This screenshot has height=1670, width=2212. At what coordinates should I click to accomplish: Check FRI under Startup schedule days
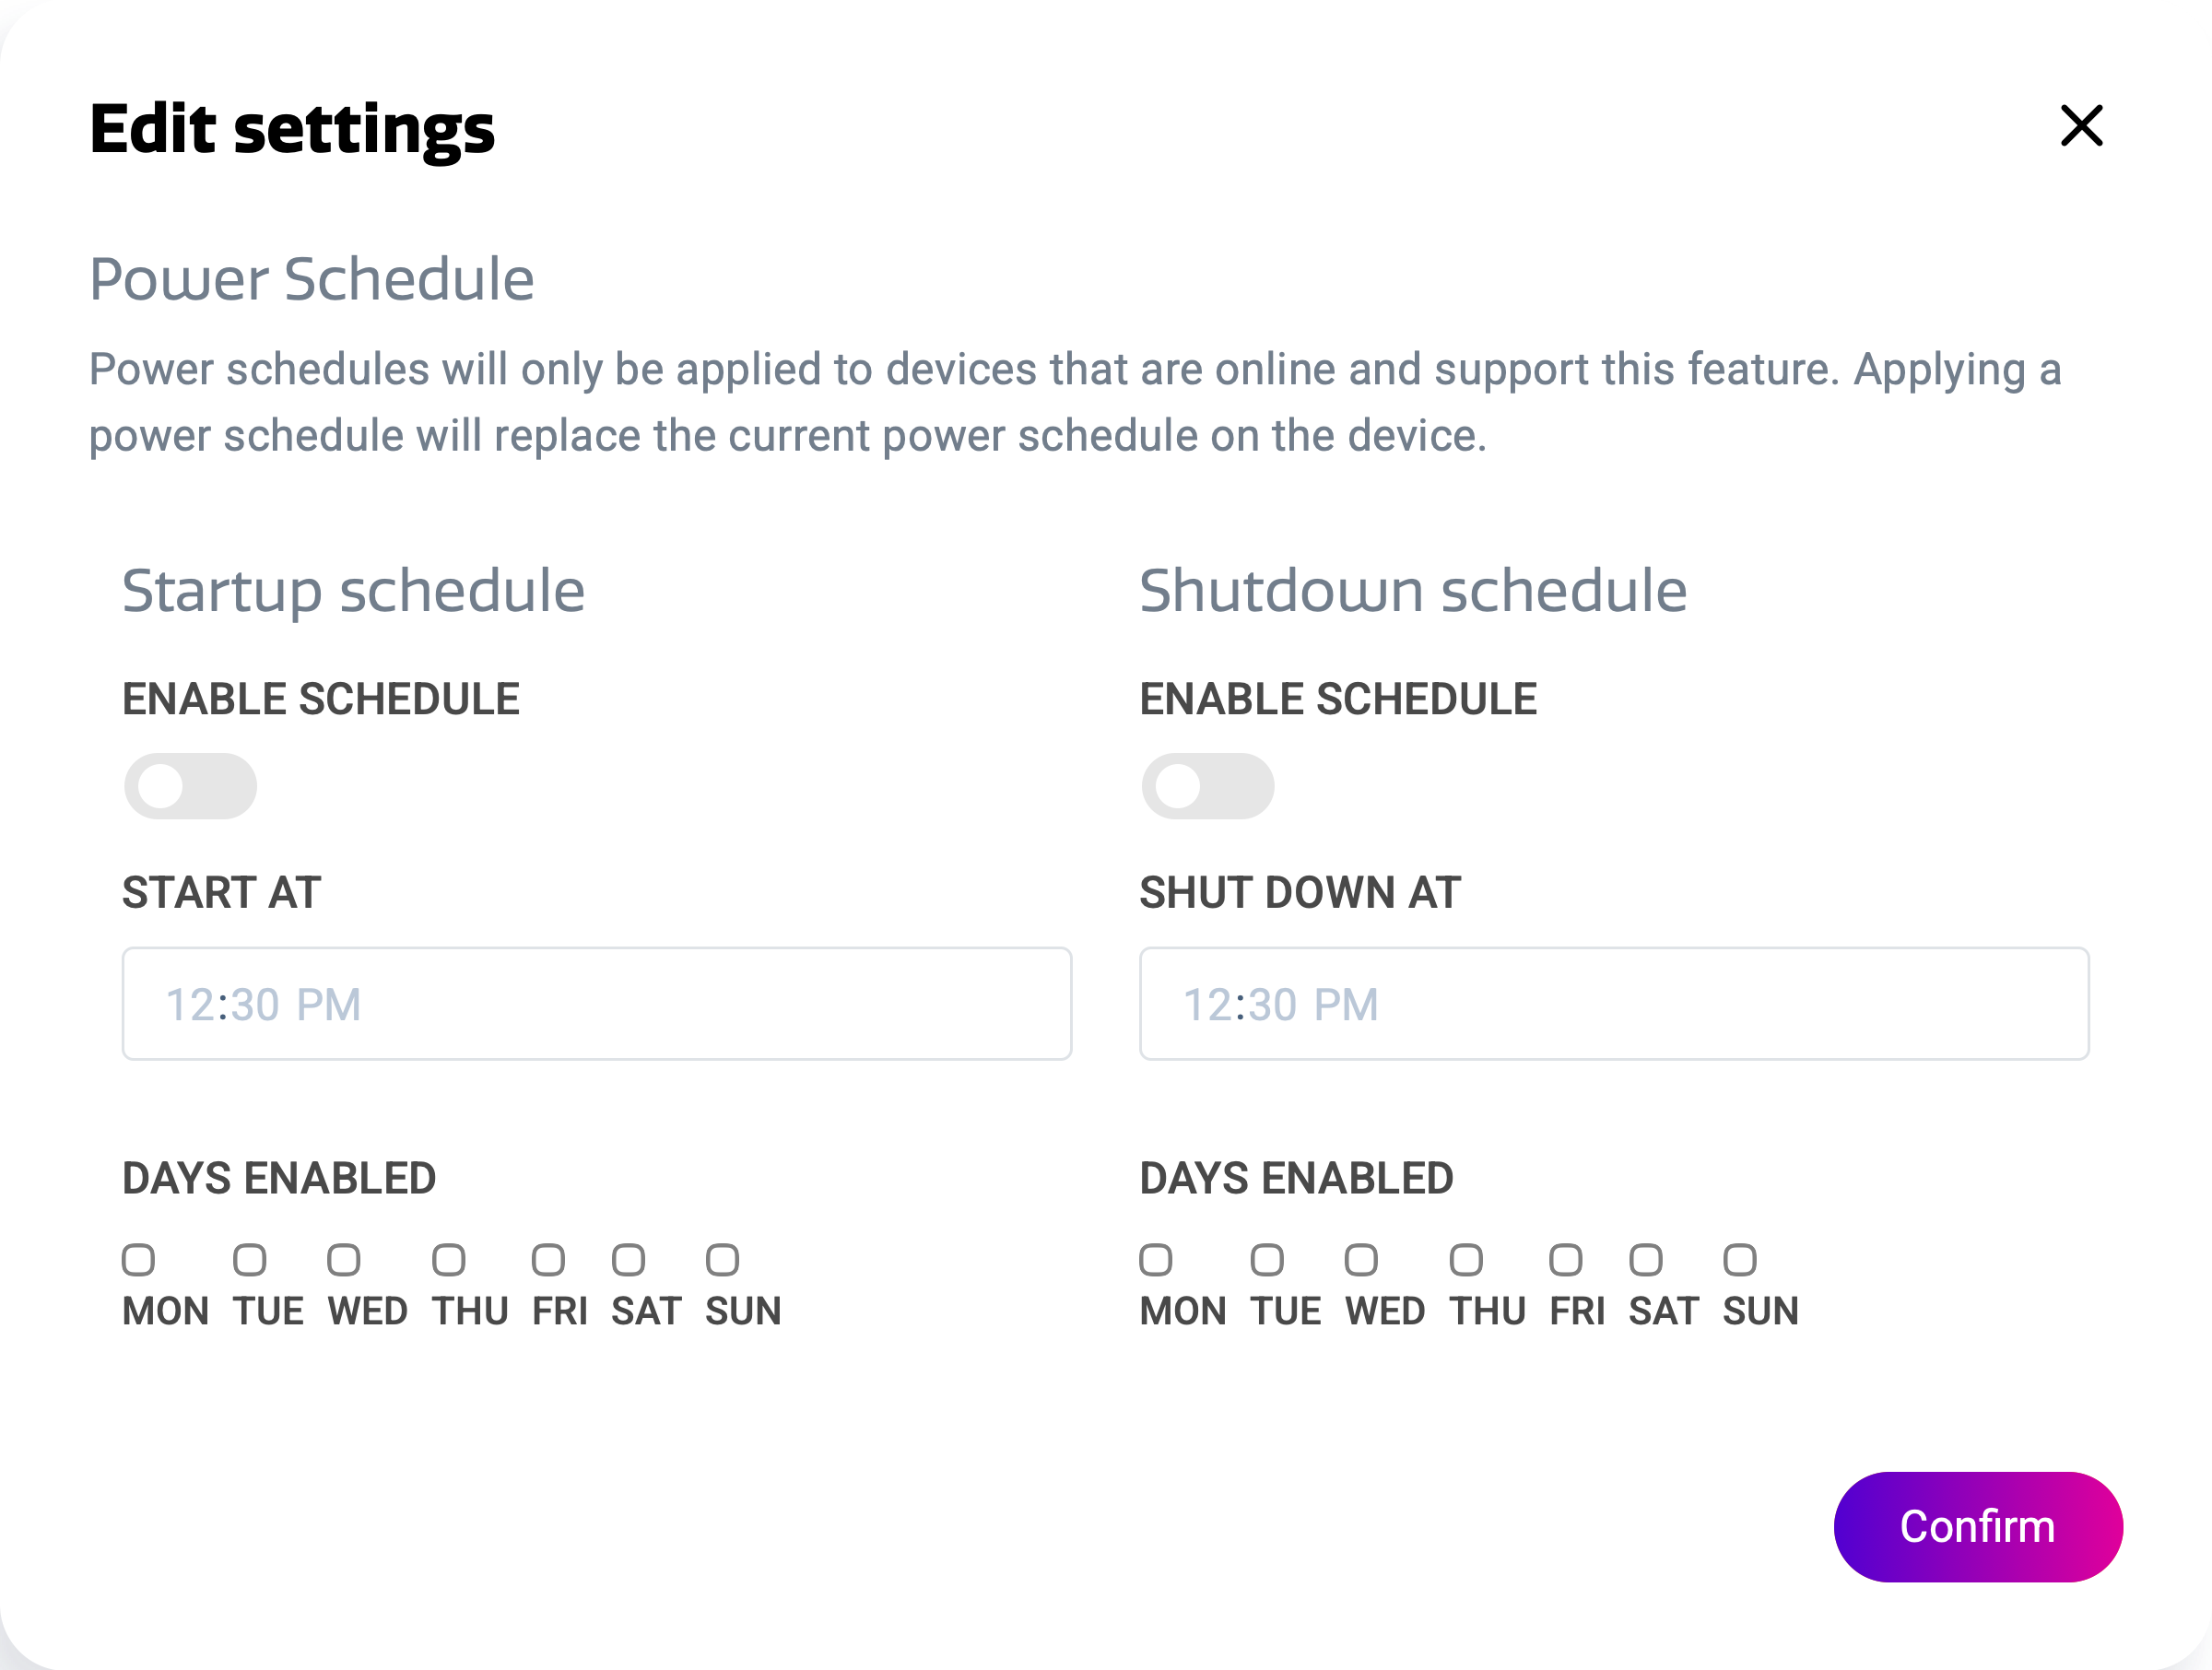(x=548, y=1260)
